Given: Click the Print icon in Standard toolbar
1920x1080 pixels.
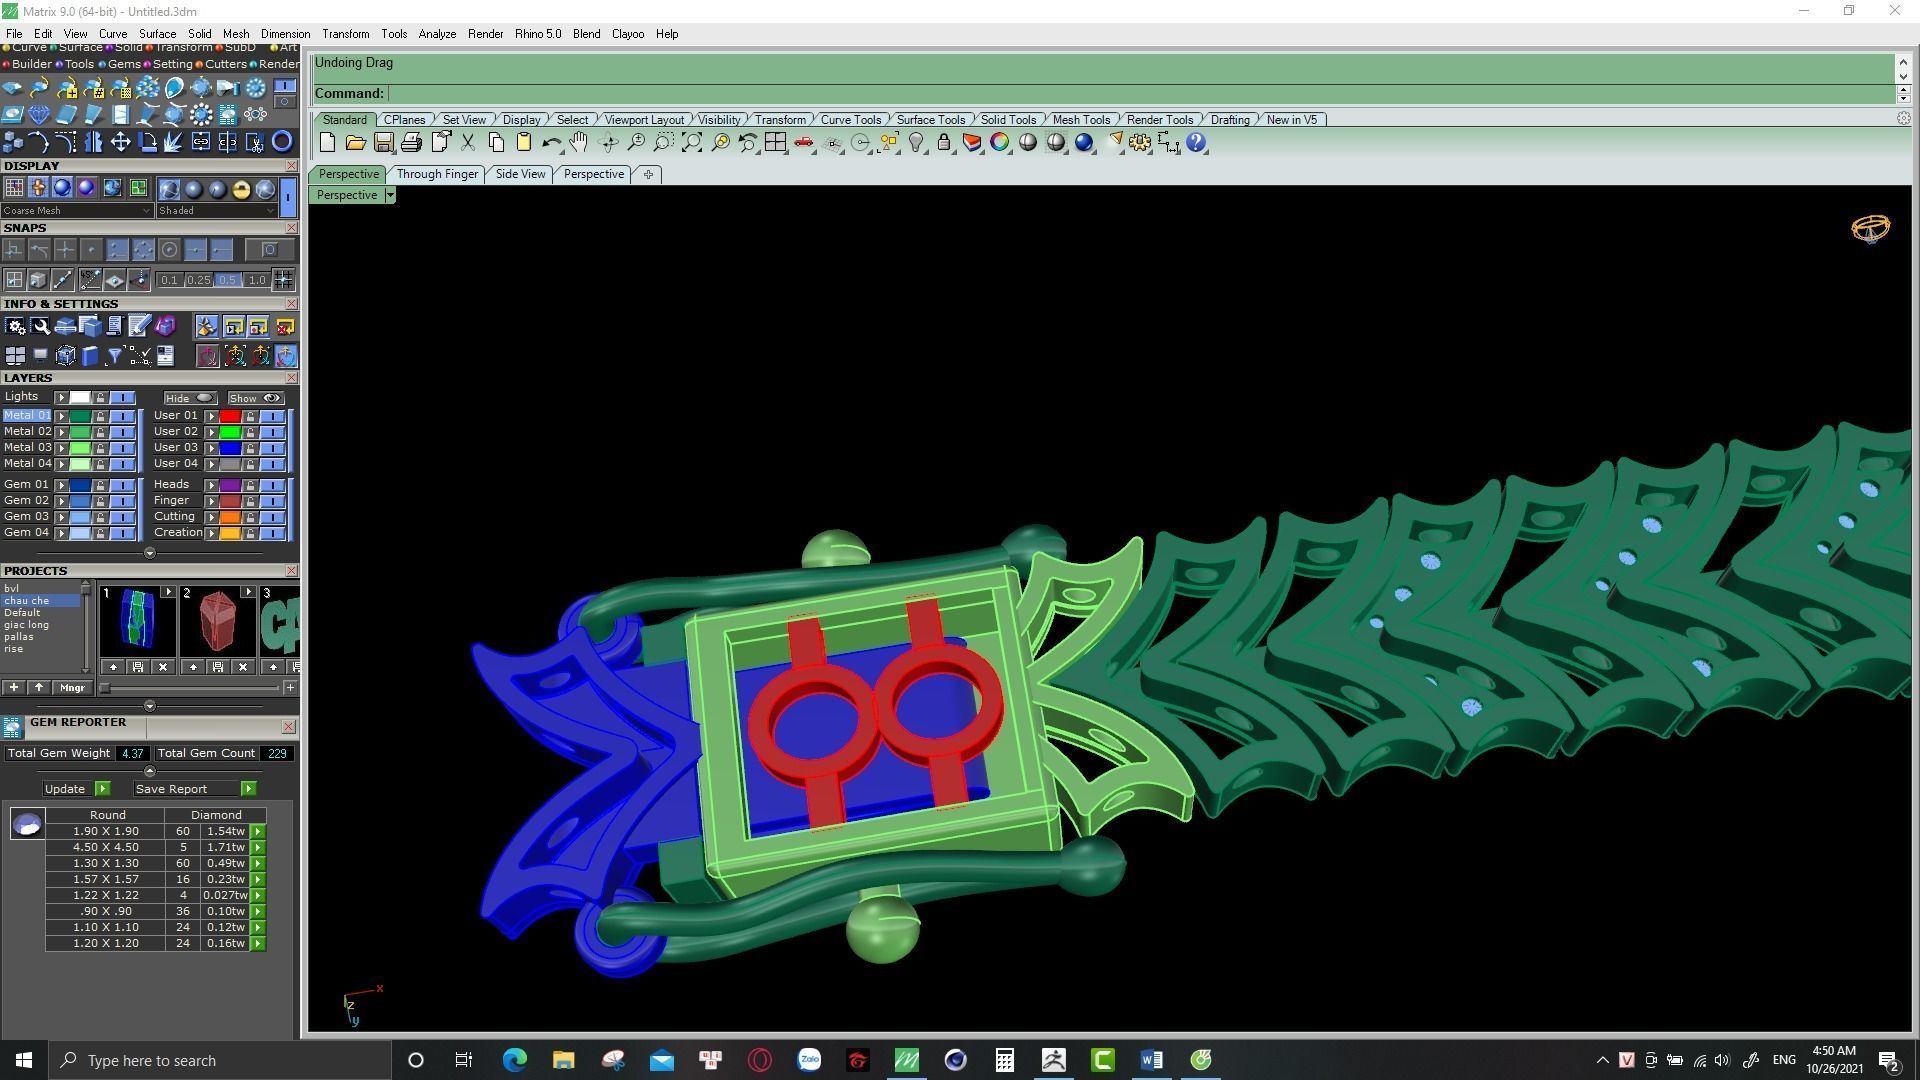Looking at the screenshot, I should click(411, 143).
